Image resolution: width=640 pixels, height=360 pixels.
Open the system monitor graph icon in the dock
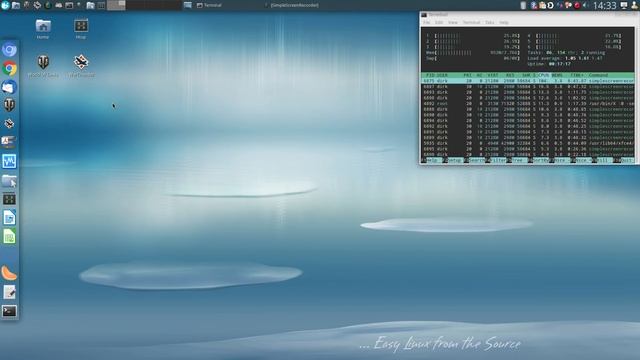click(9, 161)
